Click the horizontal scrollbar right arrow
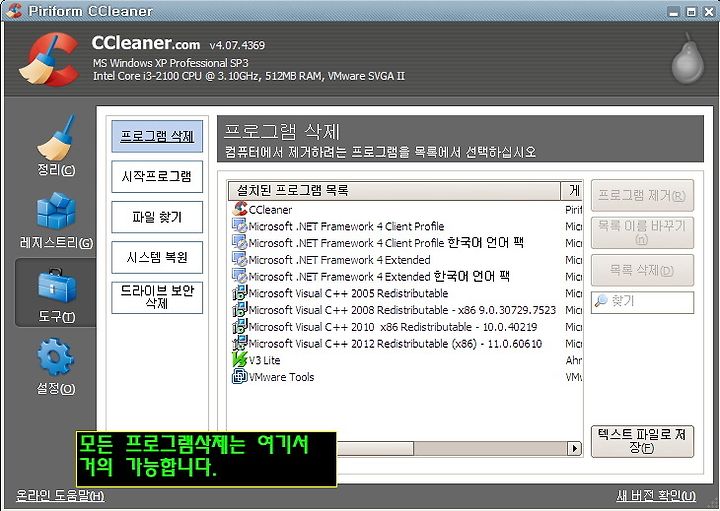Image resolution: width=720 pixels, height=511 pixels. point(574,448)
